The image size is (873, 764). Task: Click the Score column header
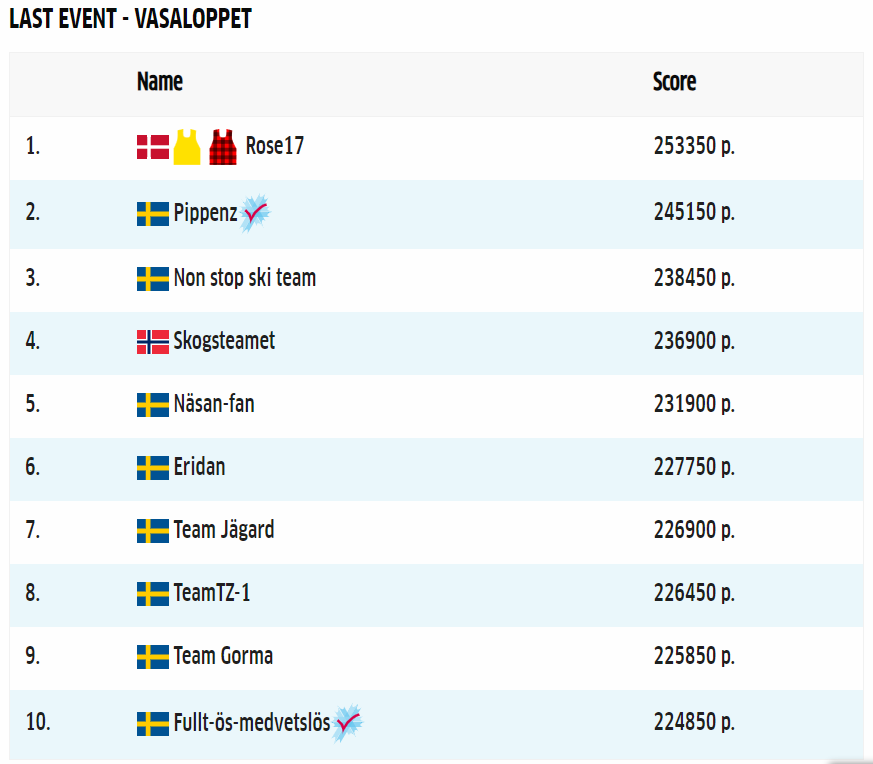click(x=674, y=82)
